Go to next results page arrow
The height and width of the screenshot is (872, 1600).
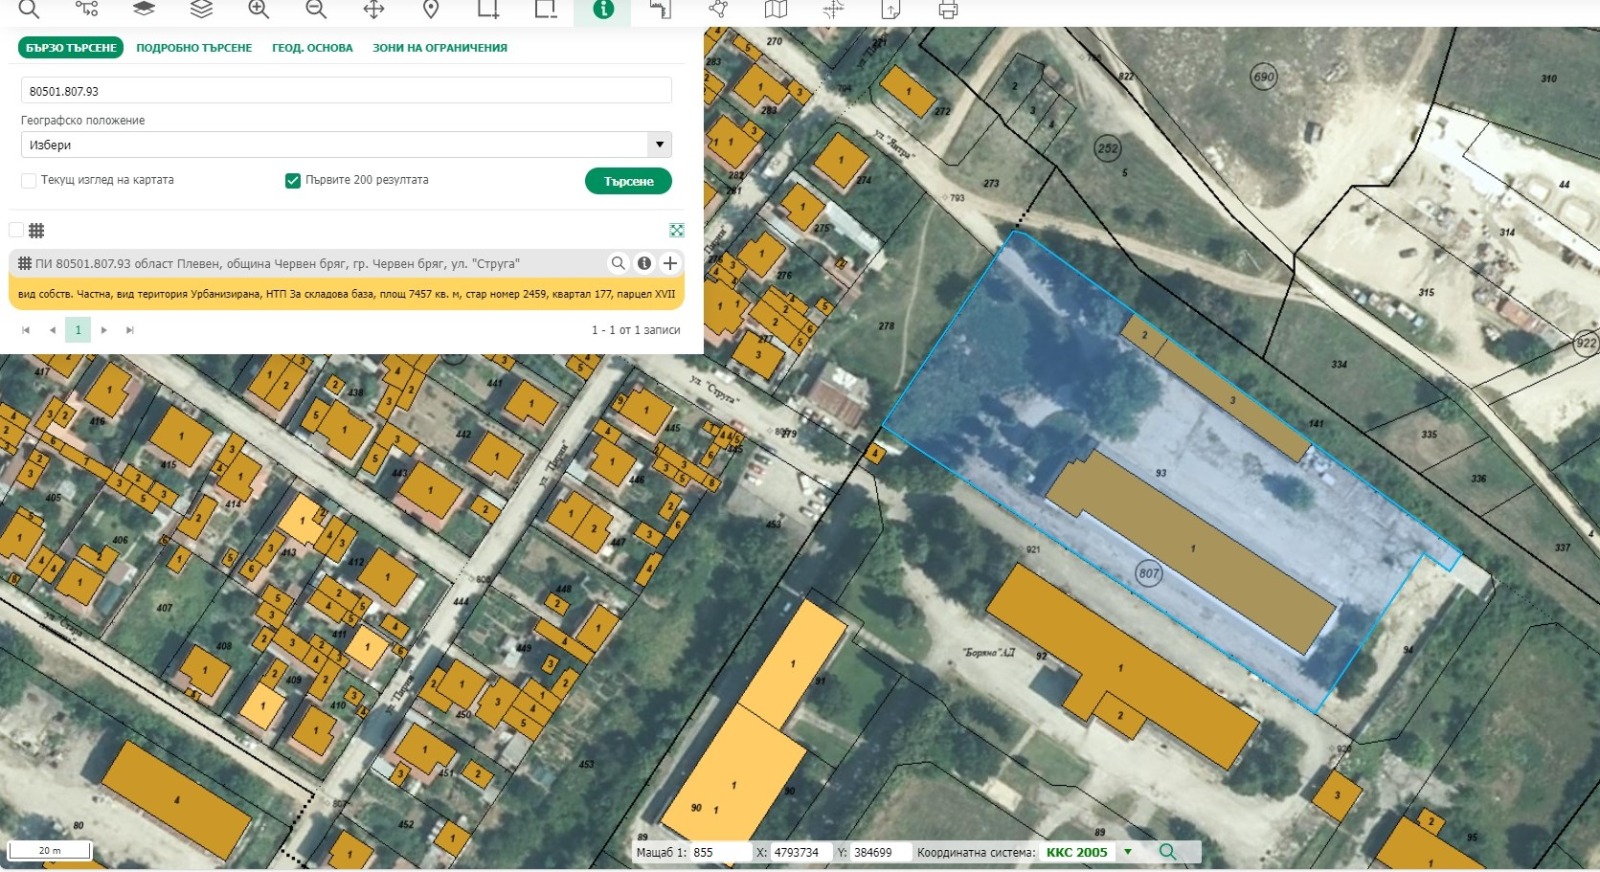click(x=104, y=330)
